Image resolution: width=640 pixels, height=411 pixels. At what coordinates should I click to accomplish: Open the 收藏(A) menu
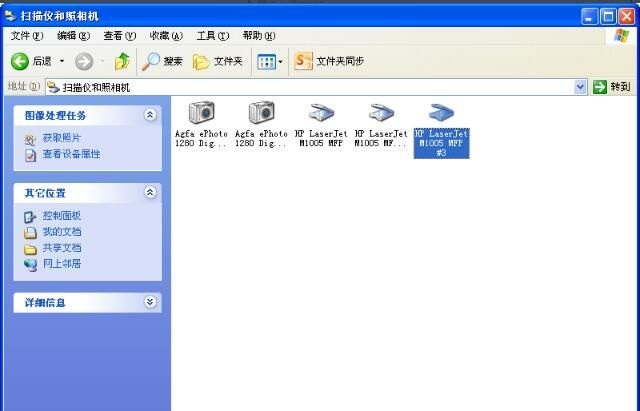(x=166, y=36)
